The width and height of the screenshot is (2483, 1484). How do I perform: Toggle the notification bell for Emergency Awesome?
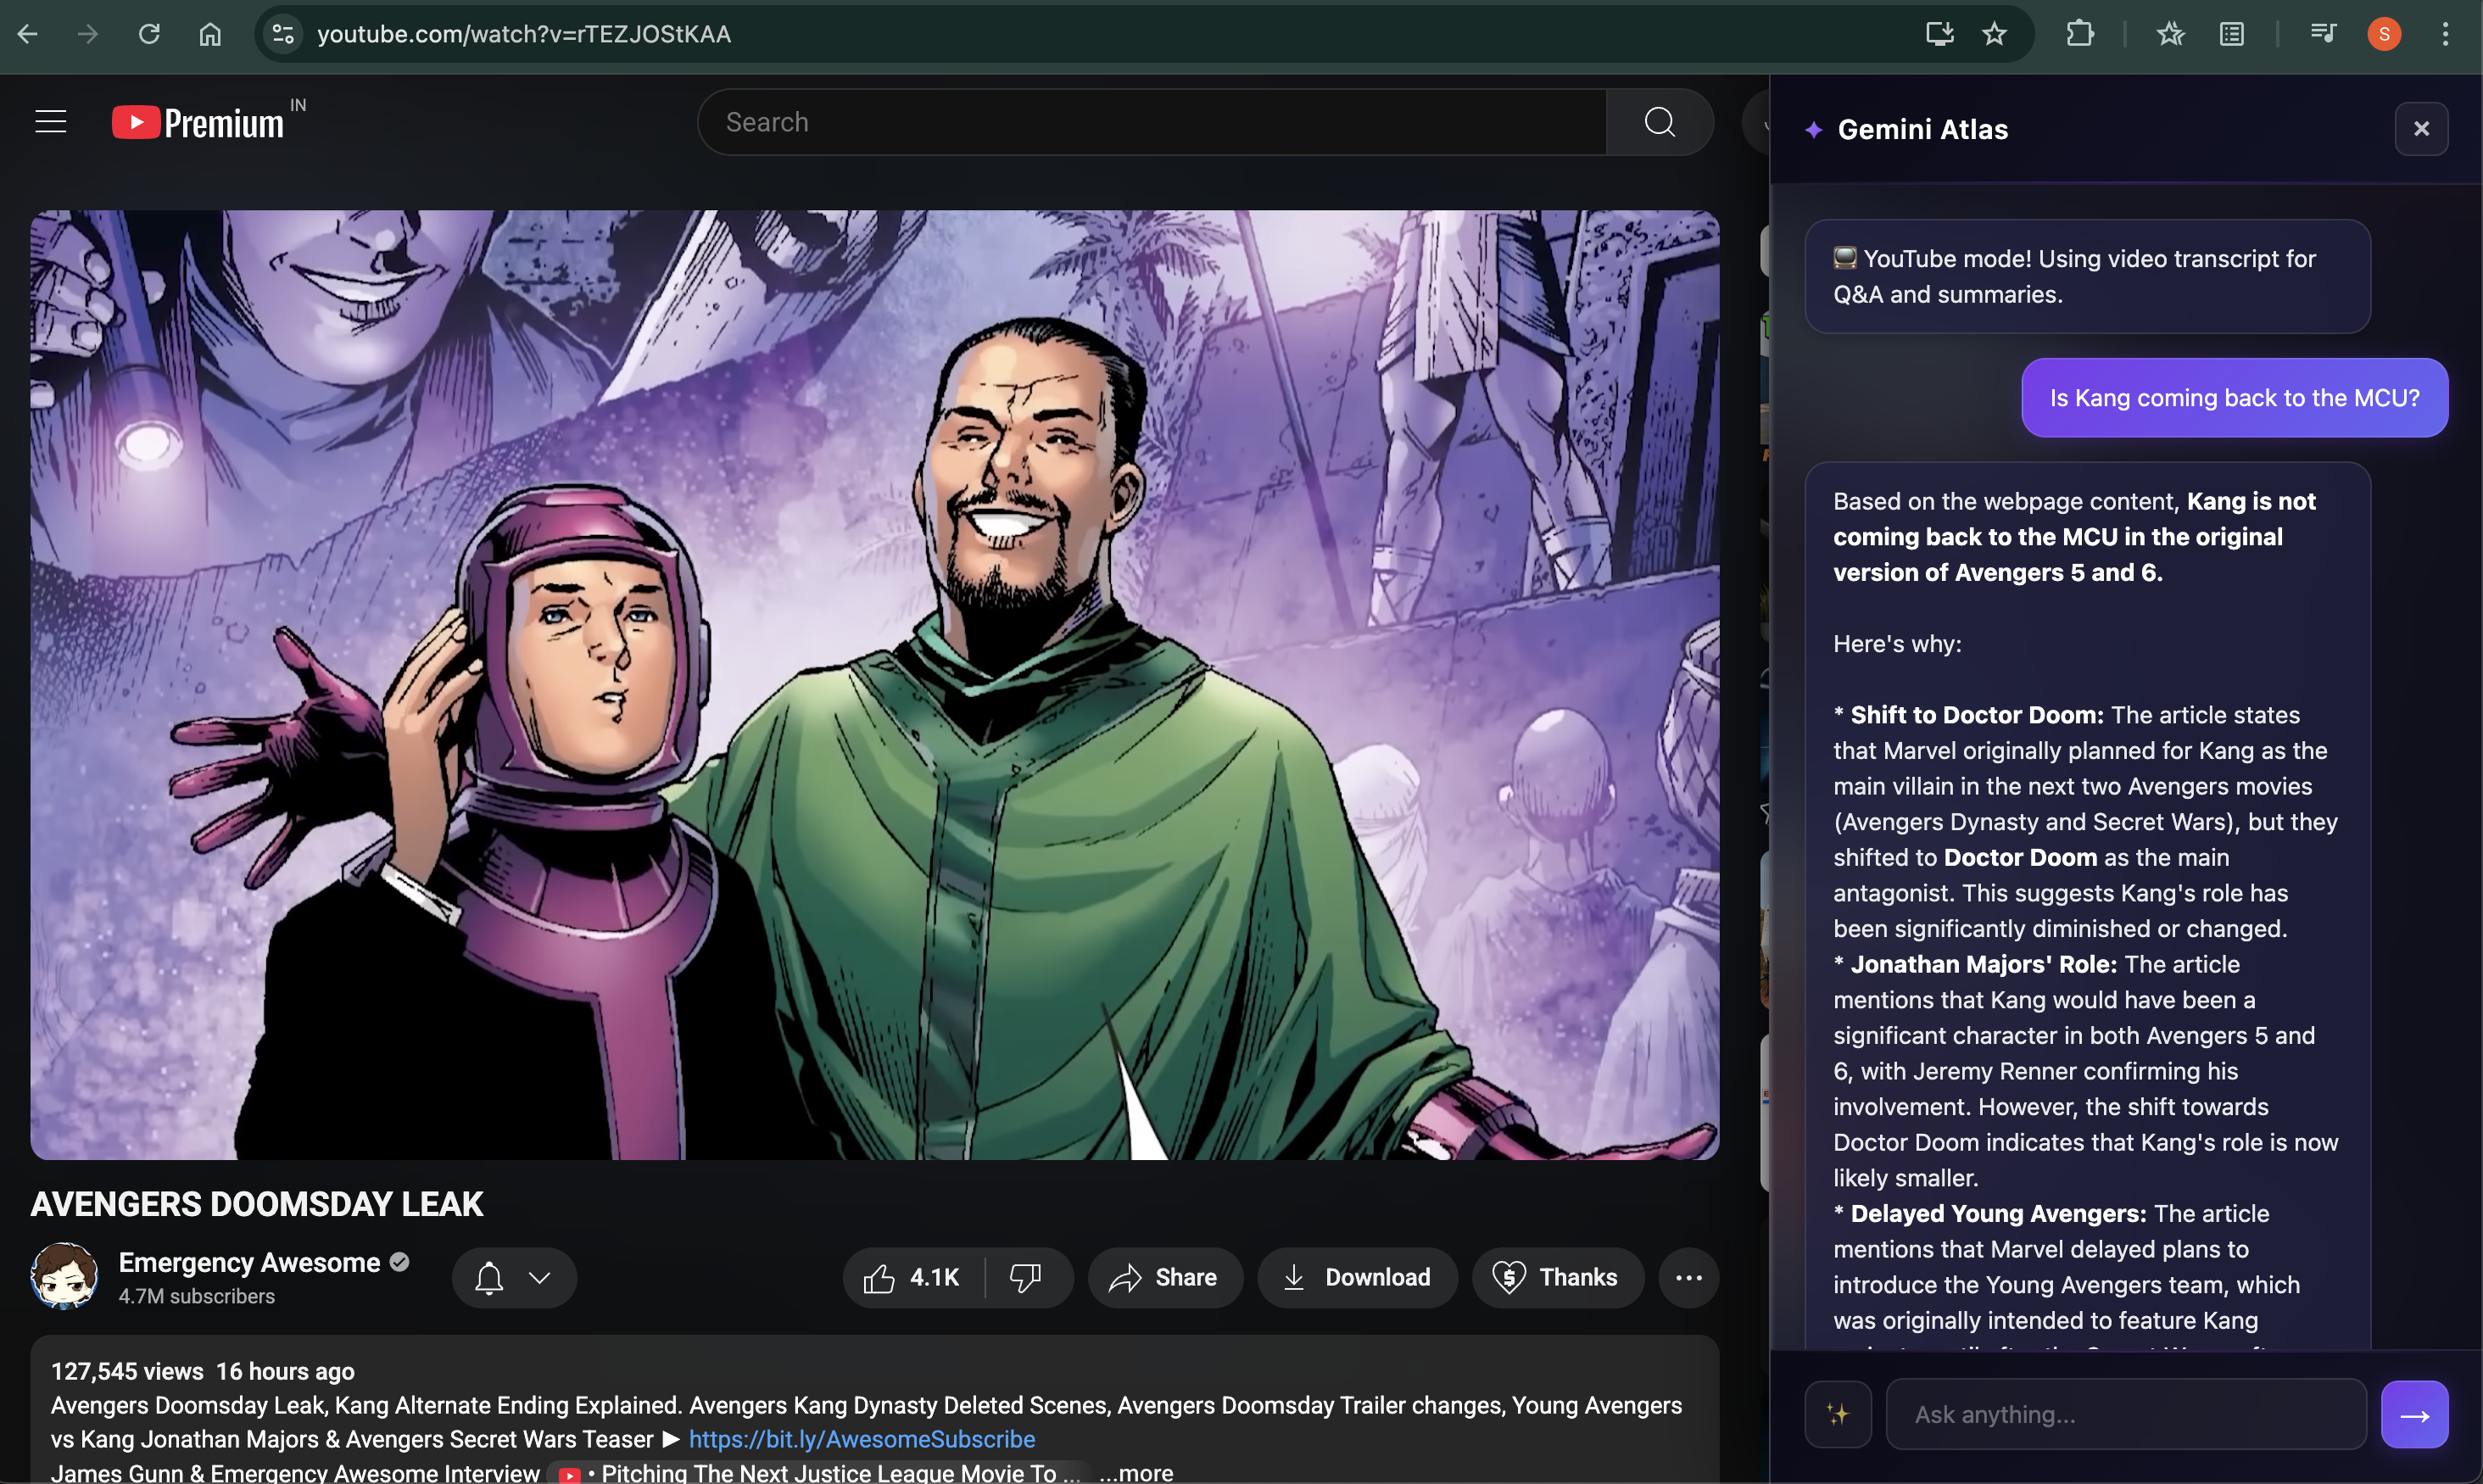coord(489,1277)
